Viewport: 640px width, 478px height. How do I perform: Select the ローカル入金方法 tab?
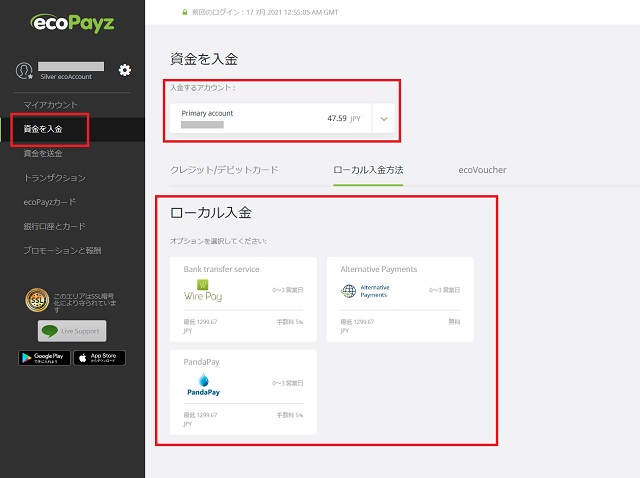click(368, 170)
